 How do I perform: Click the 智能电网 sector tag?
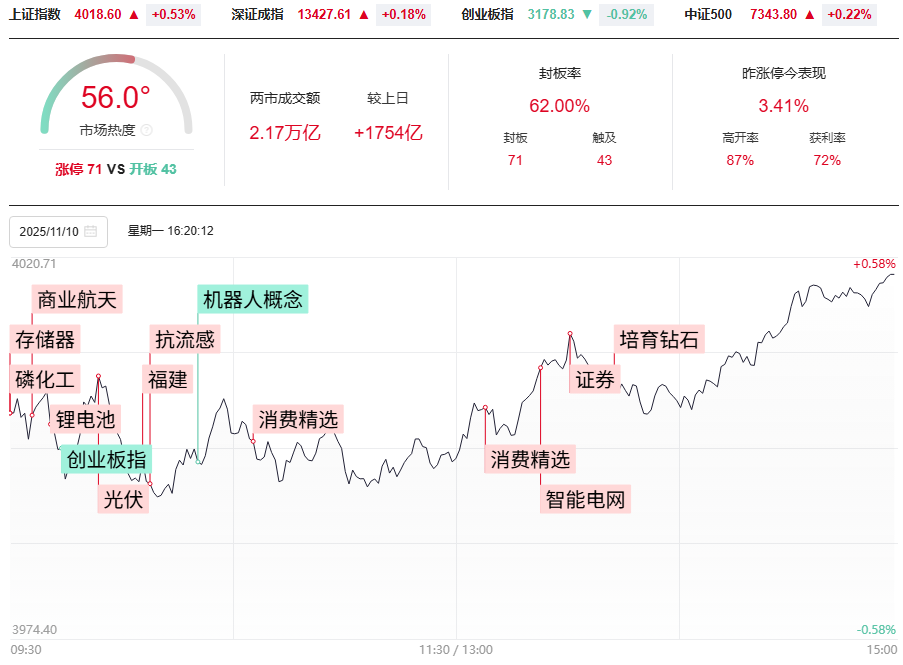pyautogui.click(x=588, y=499)
